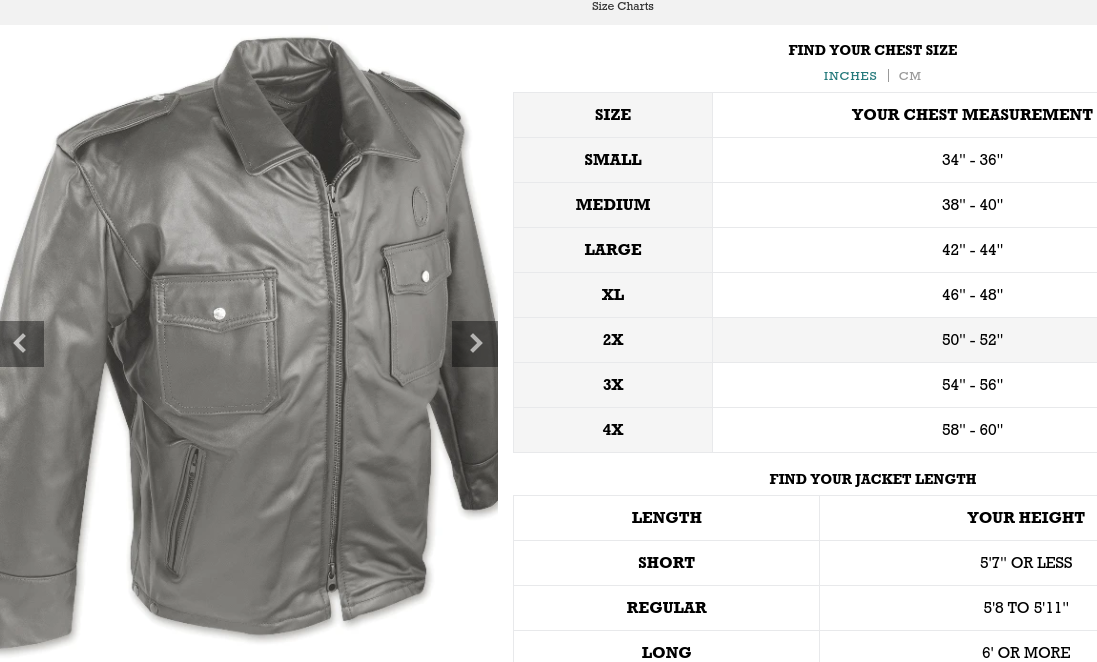Click the LONG jacket length row

pyautogui.click(x=805, y=647)
